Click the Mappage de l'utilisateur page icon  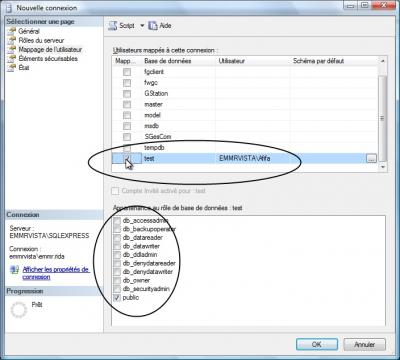[x=12, y=49]
